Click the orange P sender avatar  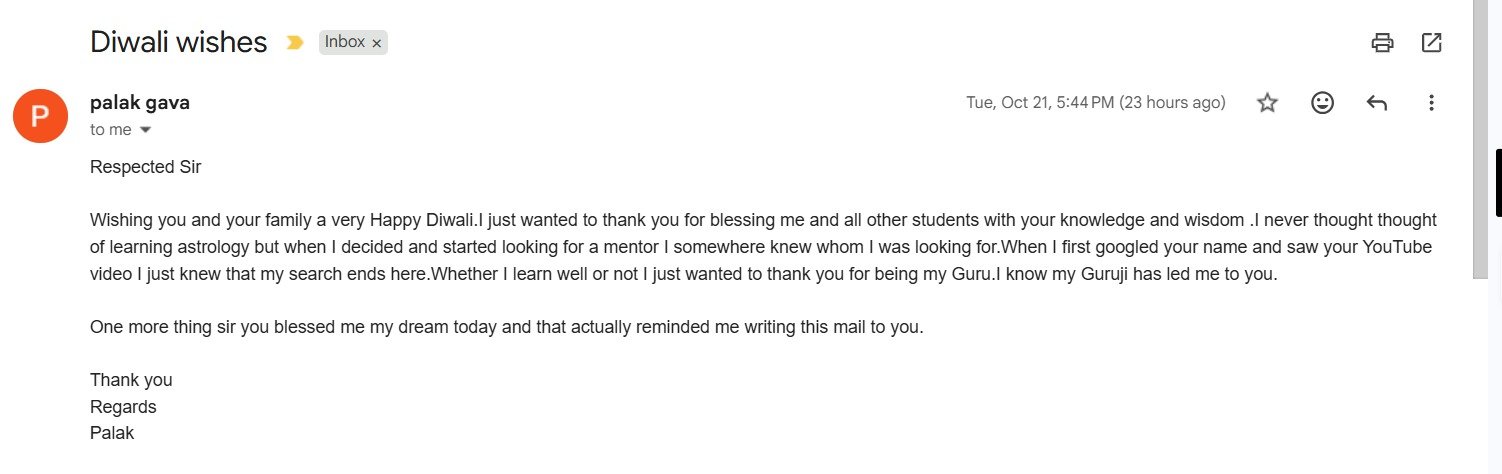tap(39, 116)
